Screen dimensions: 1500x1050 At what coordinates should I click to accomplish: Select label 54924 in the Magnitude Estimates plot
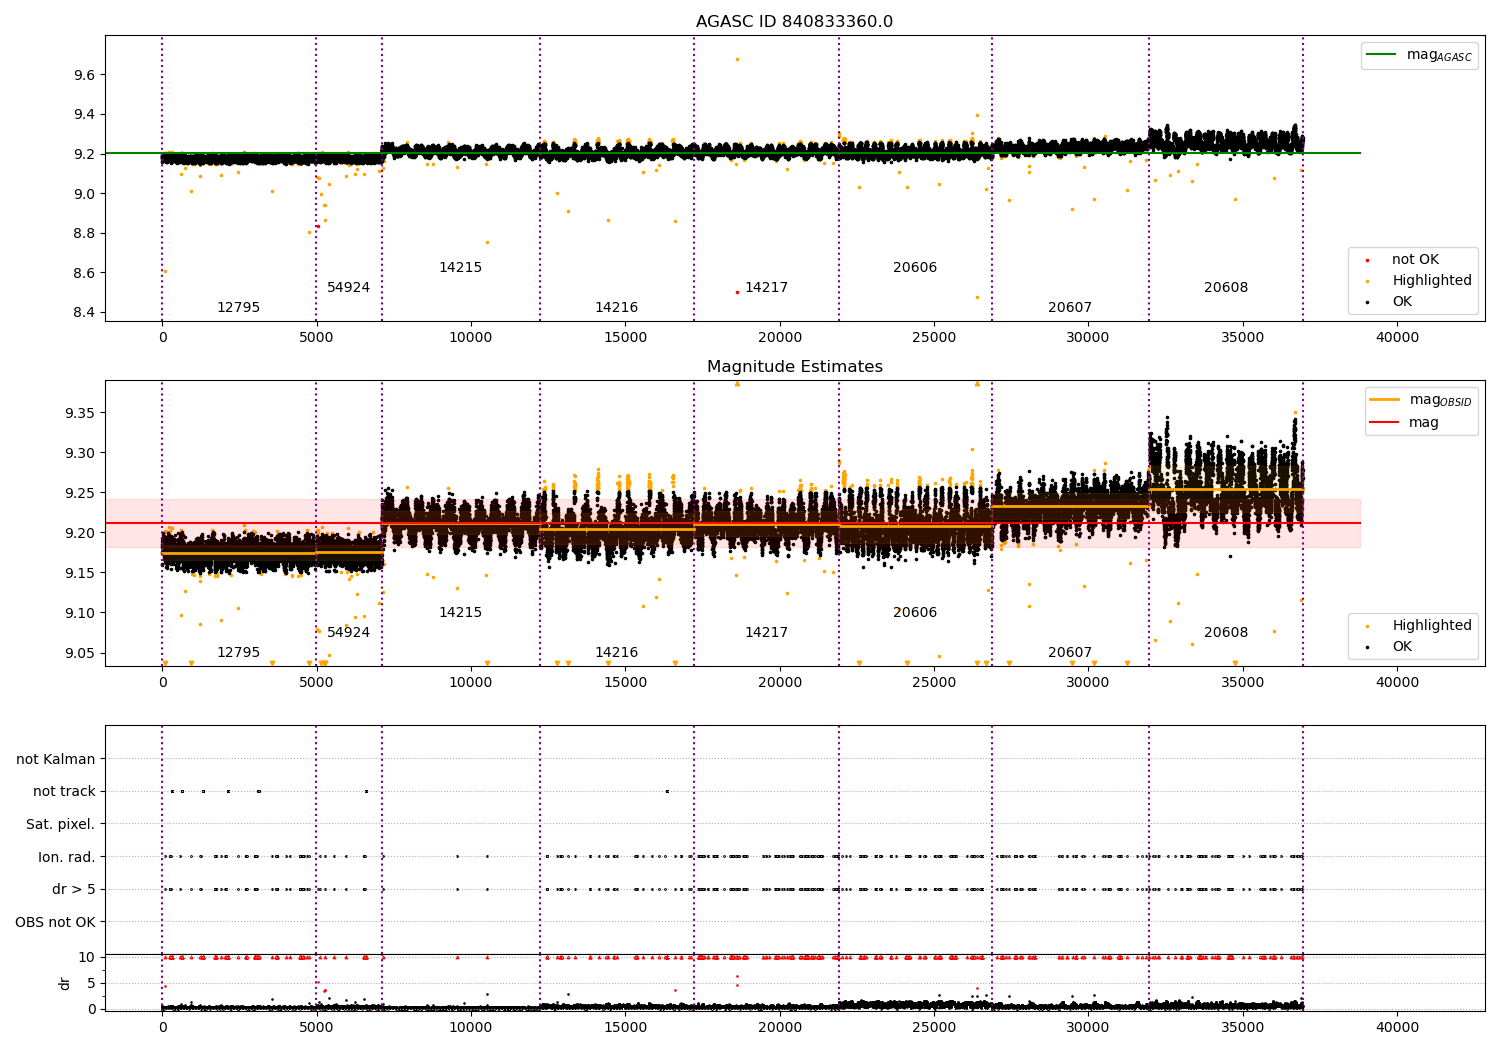348,633
